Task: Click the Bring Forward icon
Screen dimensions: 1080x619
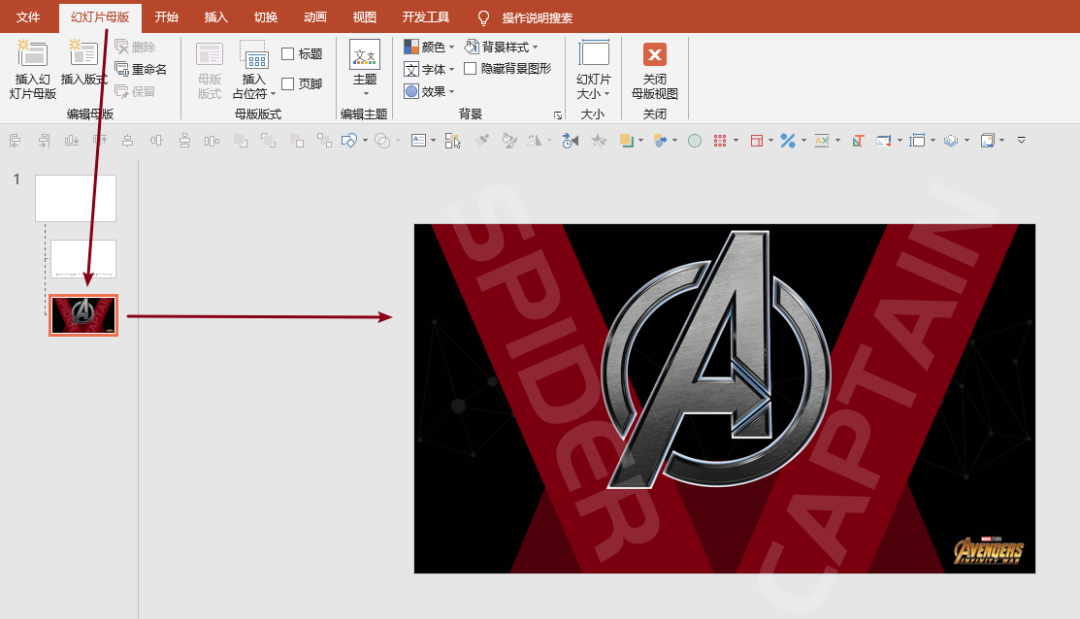Action: tap(240, 140)
